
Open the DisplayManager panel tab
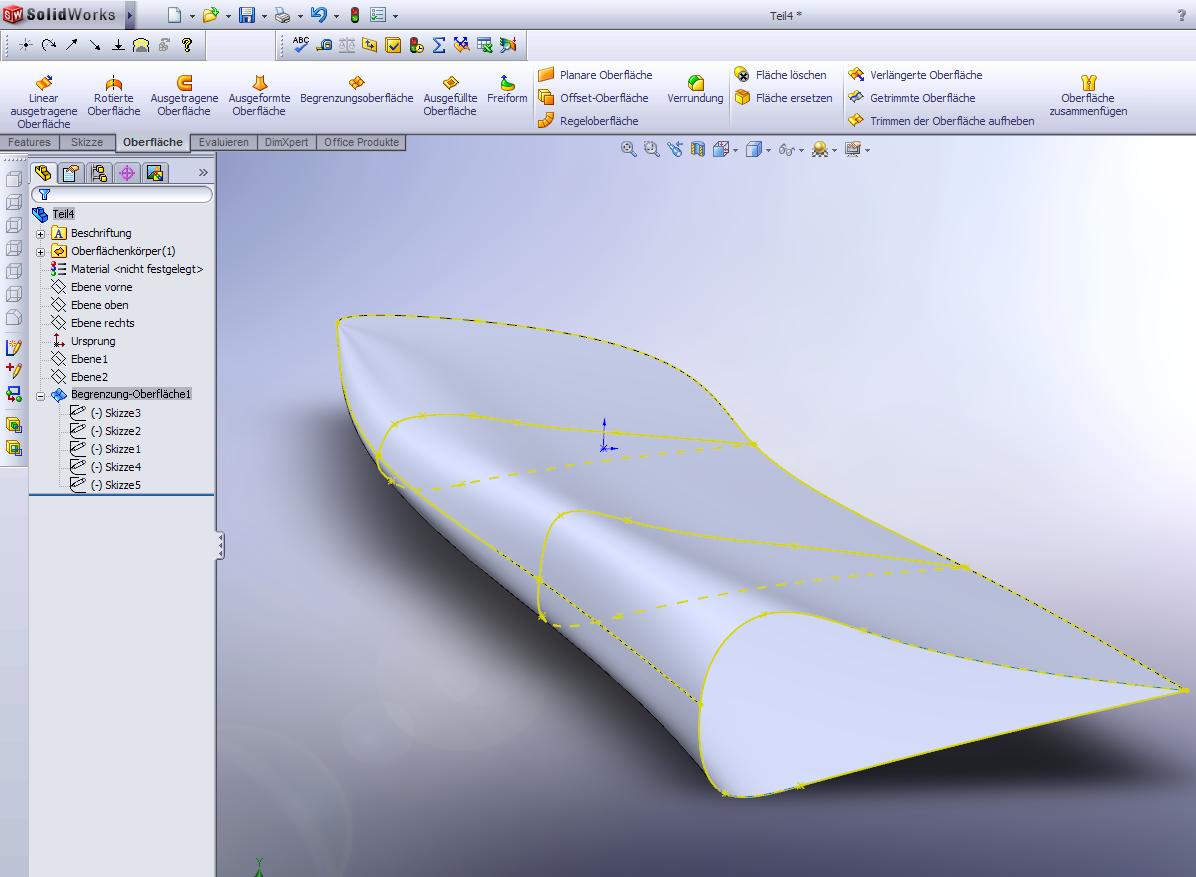(155, 173)
